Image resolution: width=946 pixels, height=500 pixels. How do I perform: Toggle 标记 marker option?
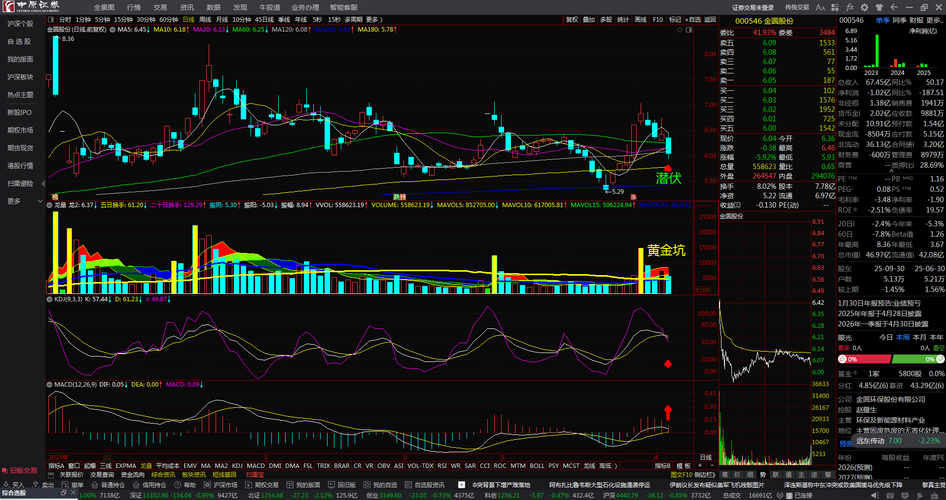(675, 19)
